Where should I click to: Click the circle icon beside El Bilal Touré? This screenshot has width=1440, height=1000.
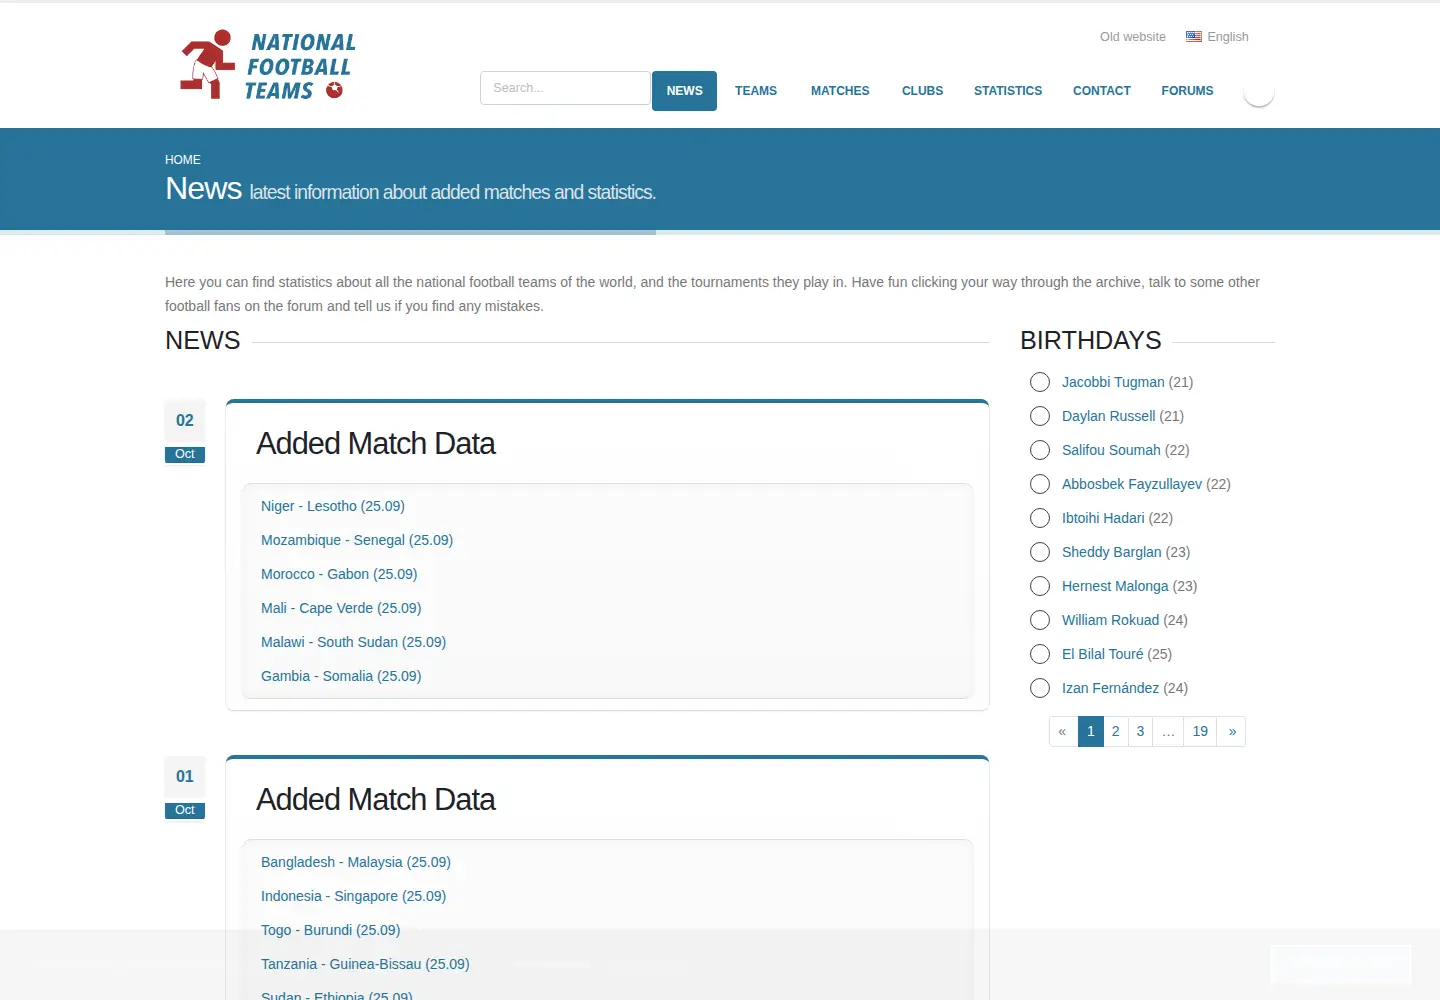click(1040, 654)
